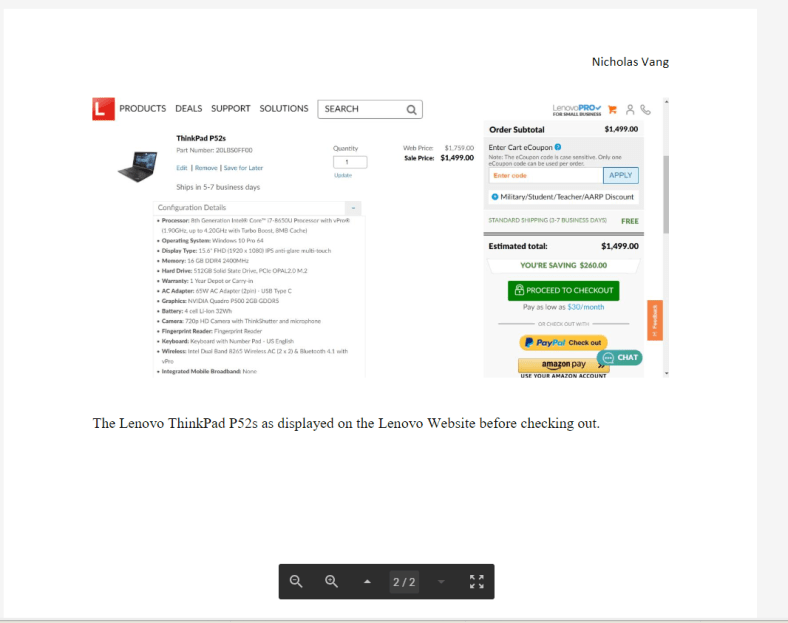Open the user account icon

coord(630,110)
